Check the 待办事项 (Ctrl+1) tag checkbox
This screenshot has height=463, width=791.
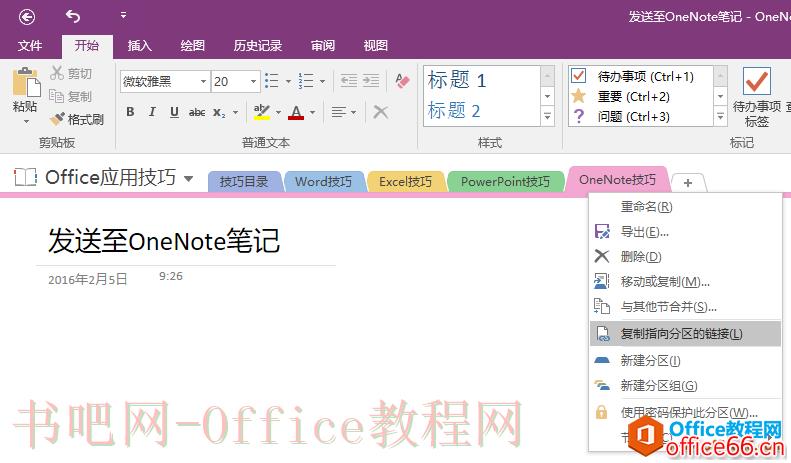point(578,76)
